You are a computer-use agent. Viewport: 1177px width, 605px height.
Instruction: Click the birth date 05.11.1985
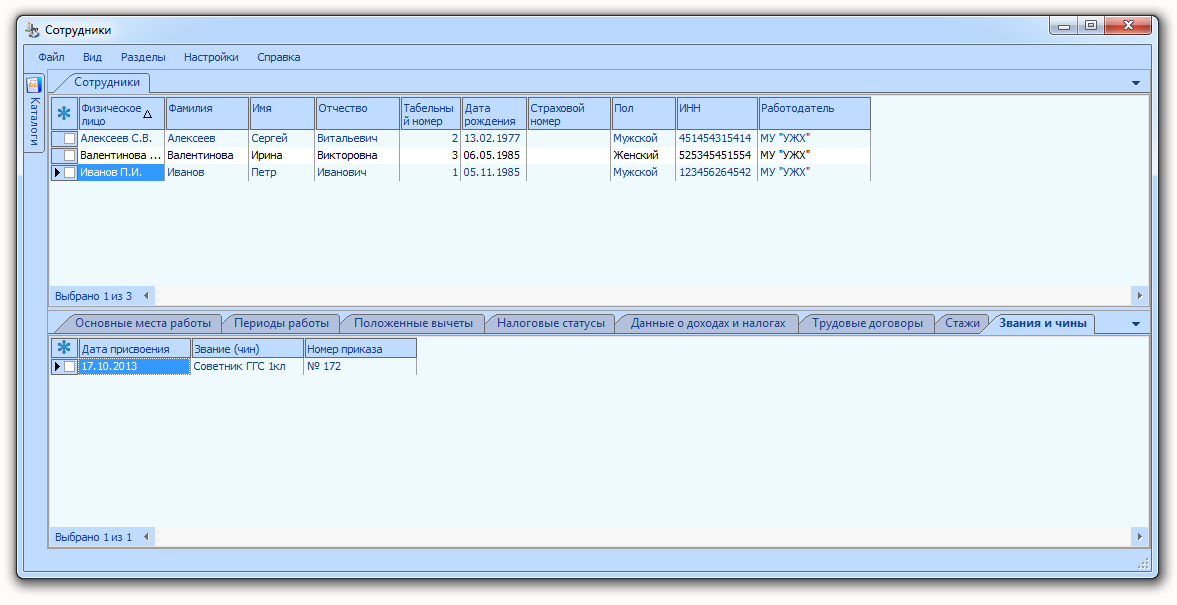tap(494, 172)
